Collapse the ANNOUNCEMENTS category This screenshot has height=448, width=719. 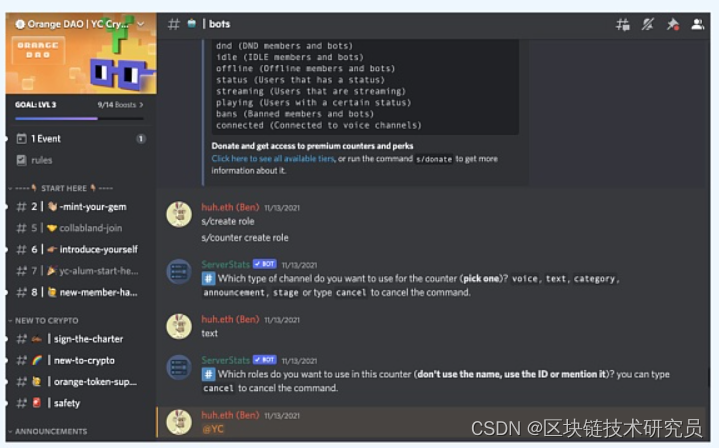(x=48, y=431)
